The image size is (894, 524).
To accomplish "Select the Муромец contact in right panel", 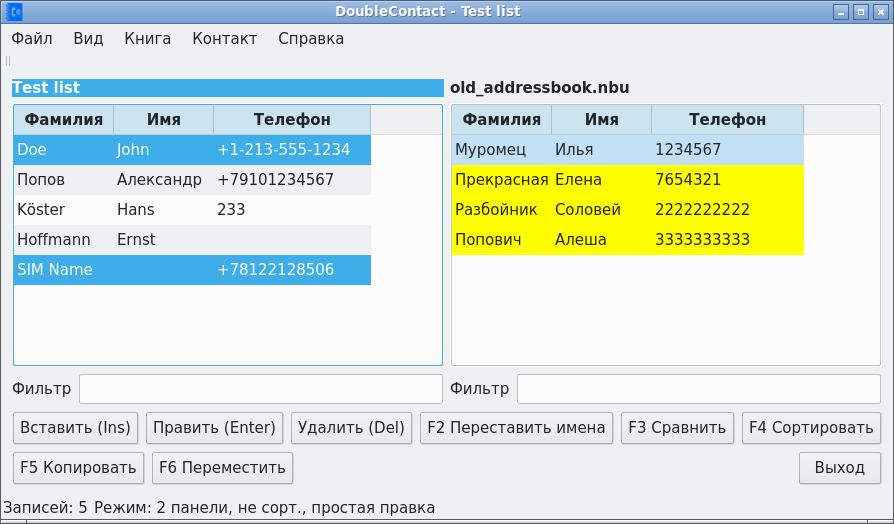I will (x=628, y=150).
